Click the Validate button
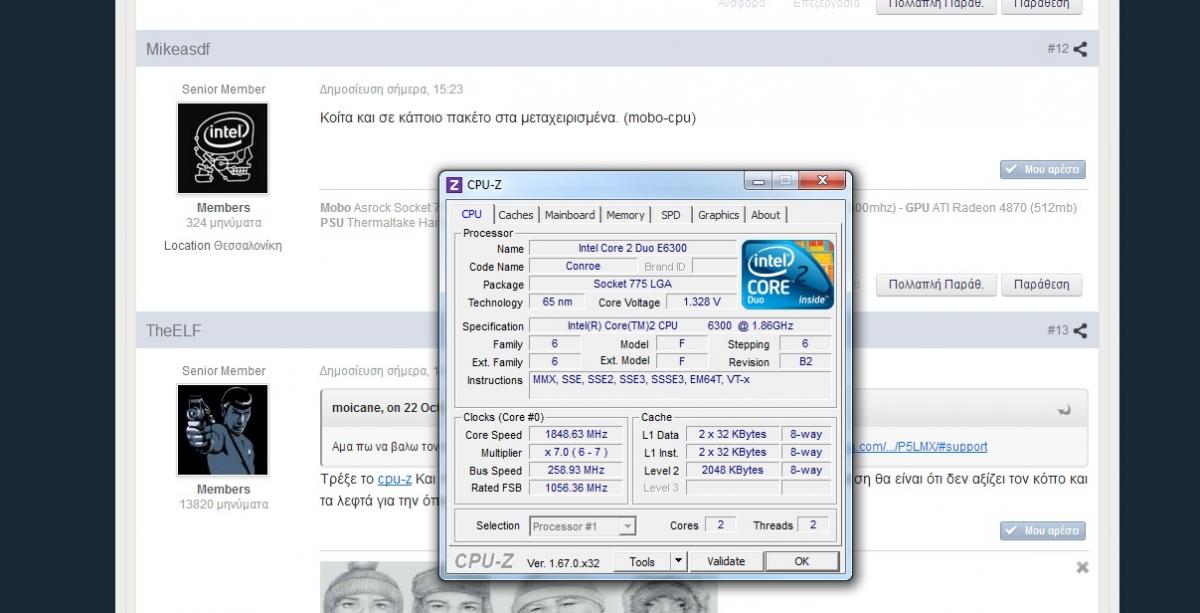1200x613 pixels. (726, 561)
